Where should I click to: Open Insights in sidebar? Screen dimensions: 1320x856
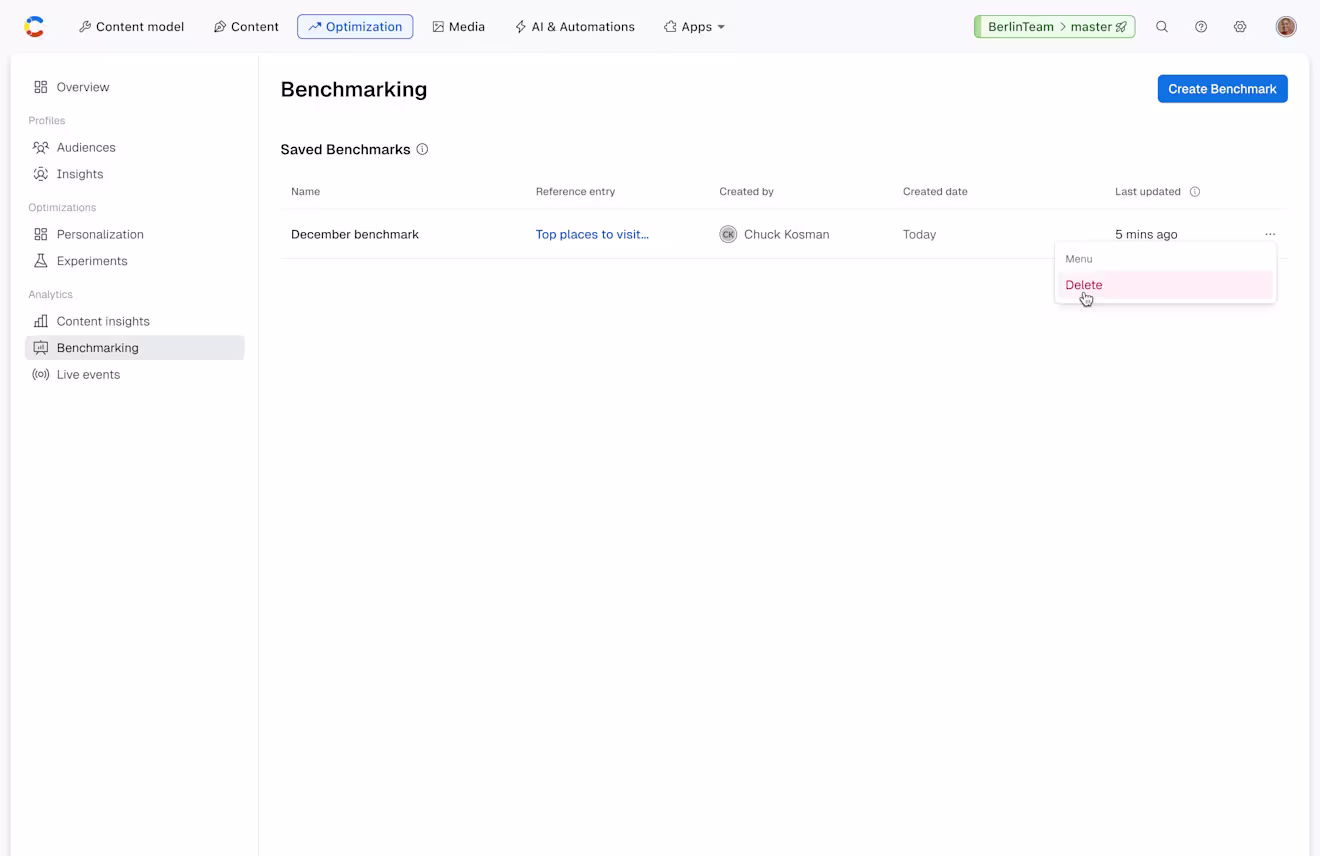click(x=135, y=174)
